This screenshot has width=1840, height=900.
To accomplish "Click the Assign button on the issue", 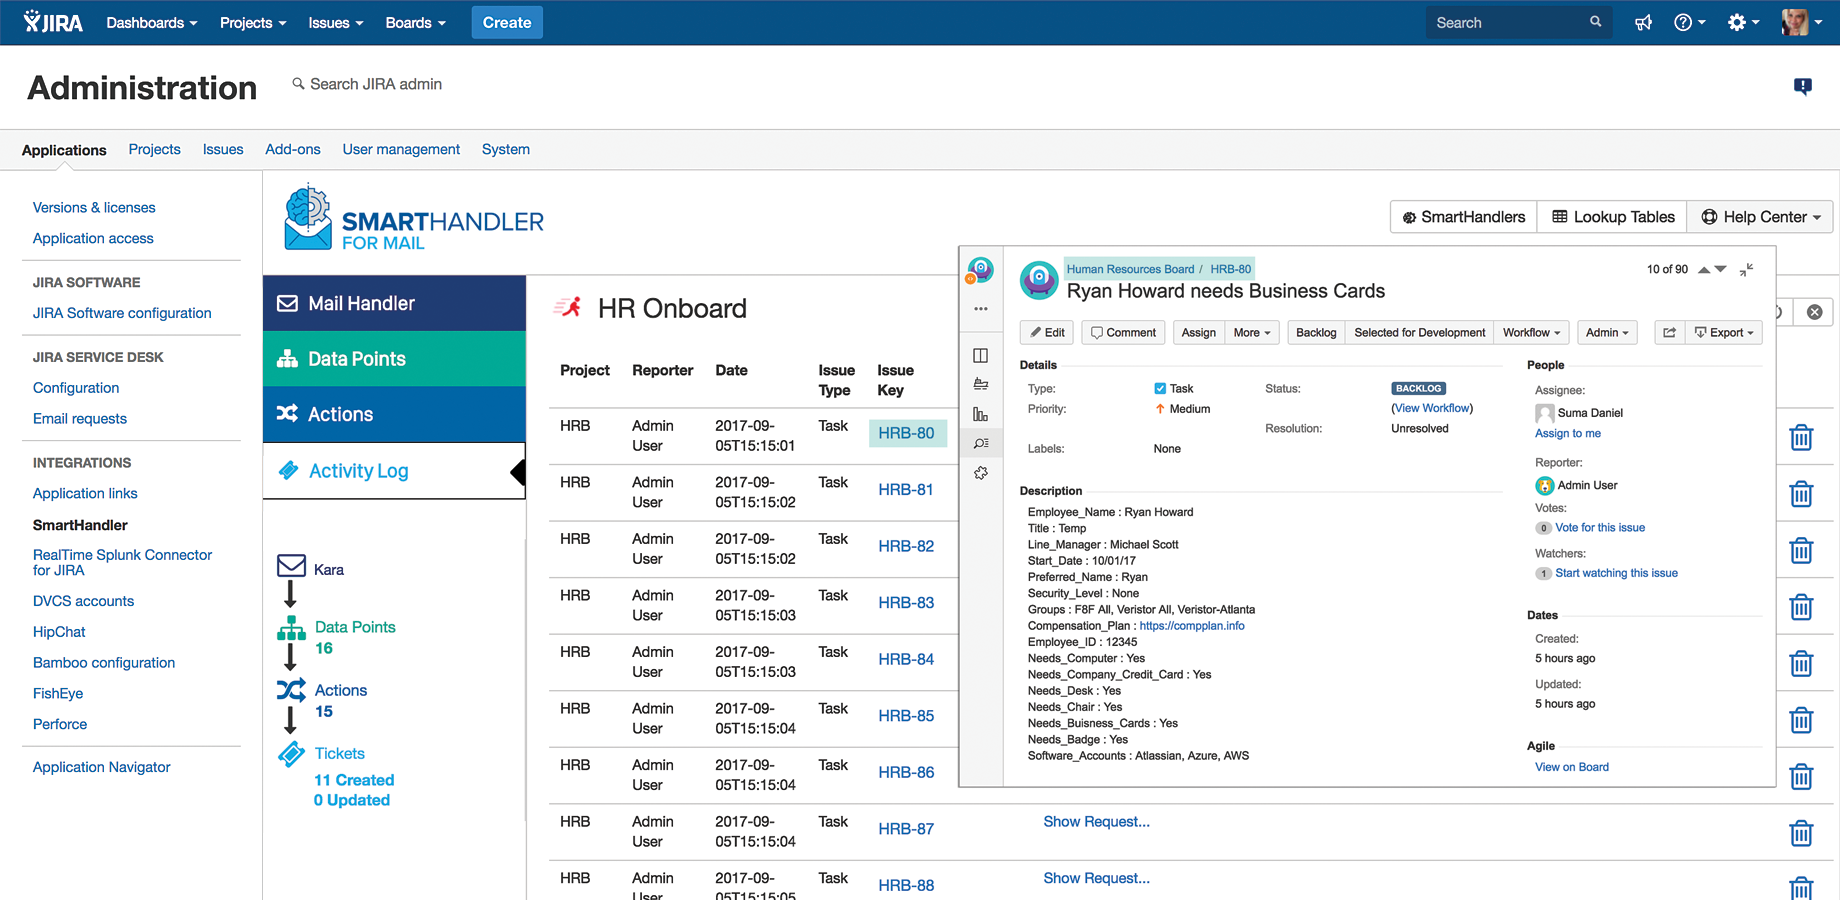I will 1198,332.
